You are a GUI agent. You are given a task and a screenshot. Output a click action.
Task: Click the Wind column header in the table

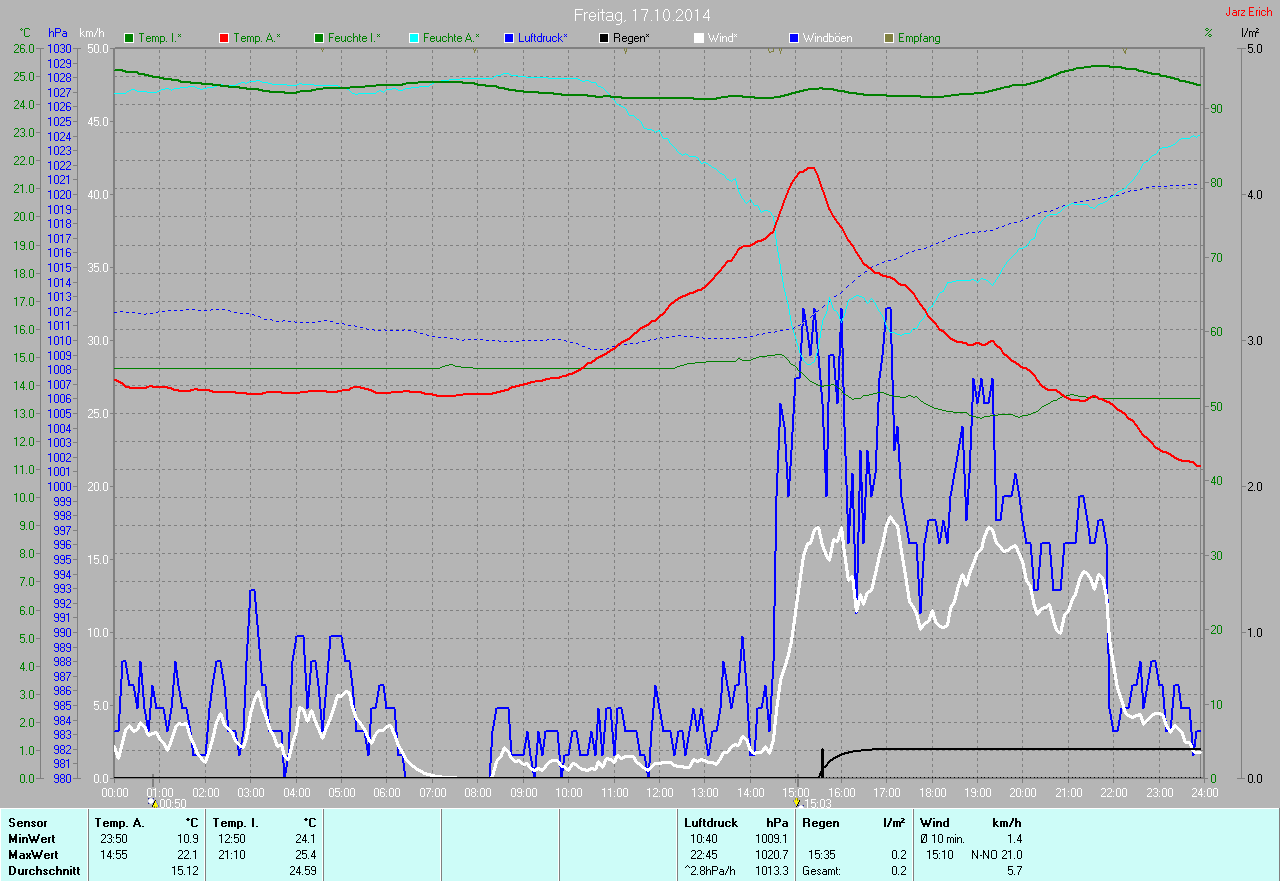pos(935,822)
